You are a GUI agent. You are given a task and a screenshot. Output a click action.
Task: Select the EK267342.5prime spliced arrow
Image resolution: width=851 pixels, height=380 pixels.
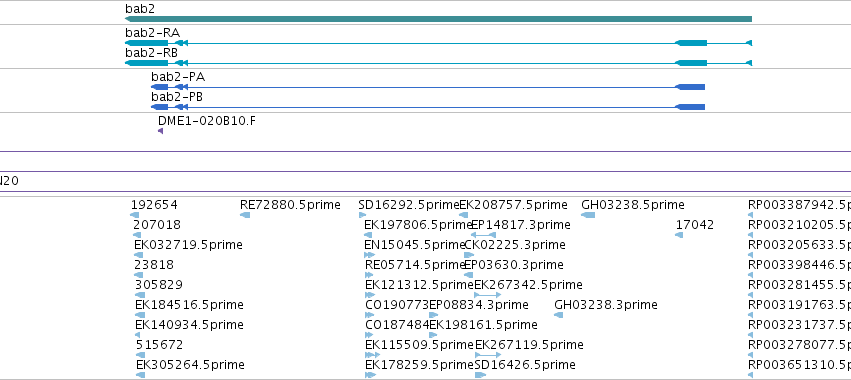487,295
